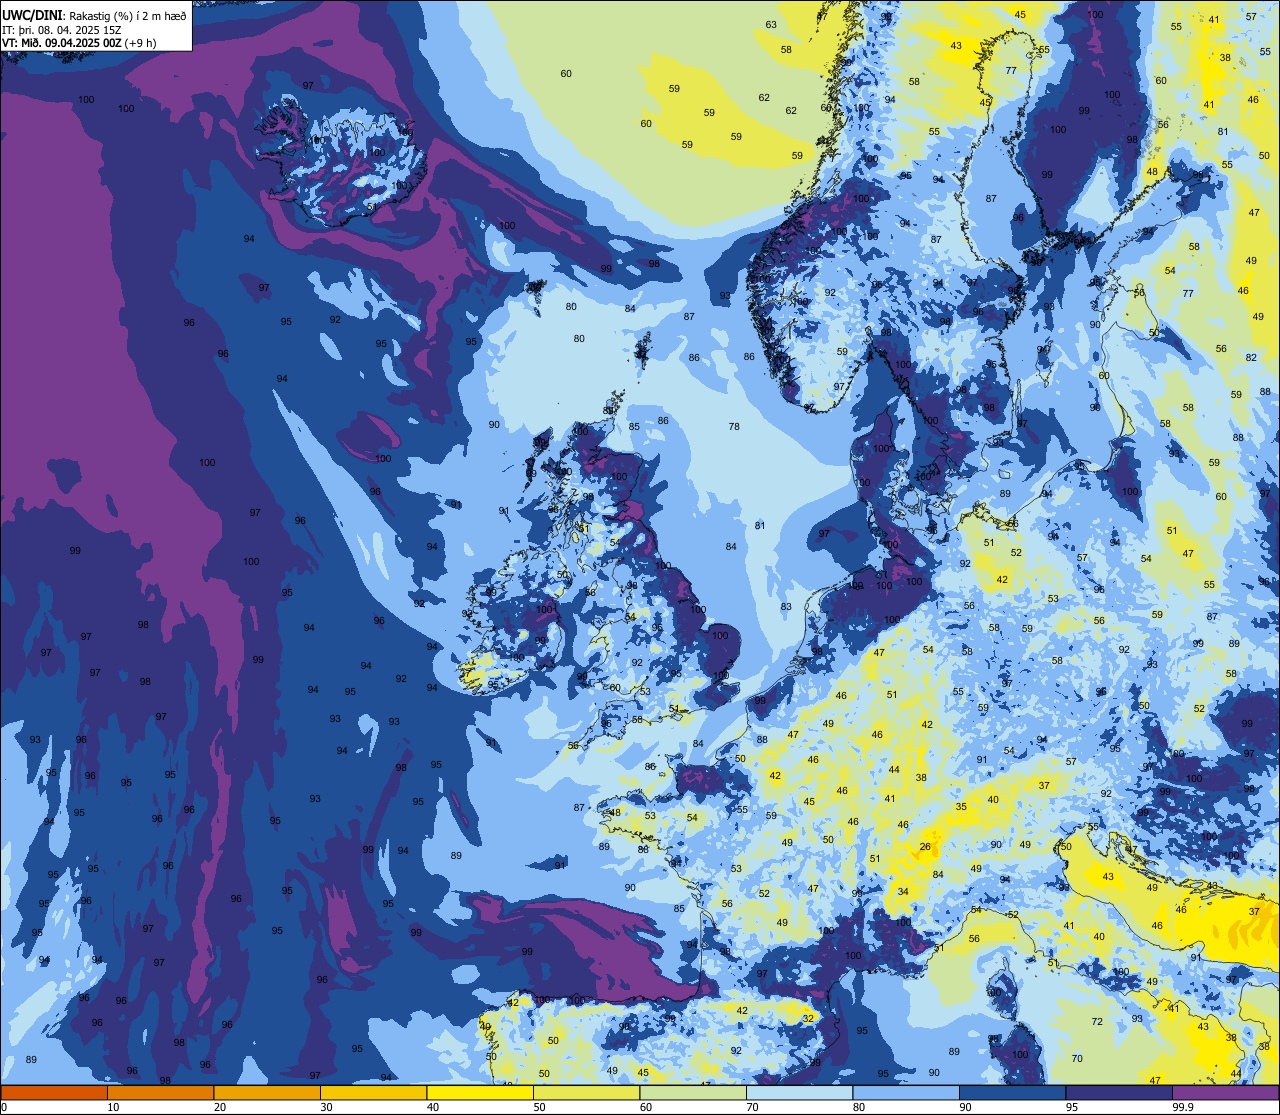The width and height of the screenshot is (1280, 1115).
Task: Choose the yellow-green 50–60 legend swatch
Action: (586, 1092)
